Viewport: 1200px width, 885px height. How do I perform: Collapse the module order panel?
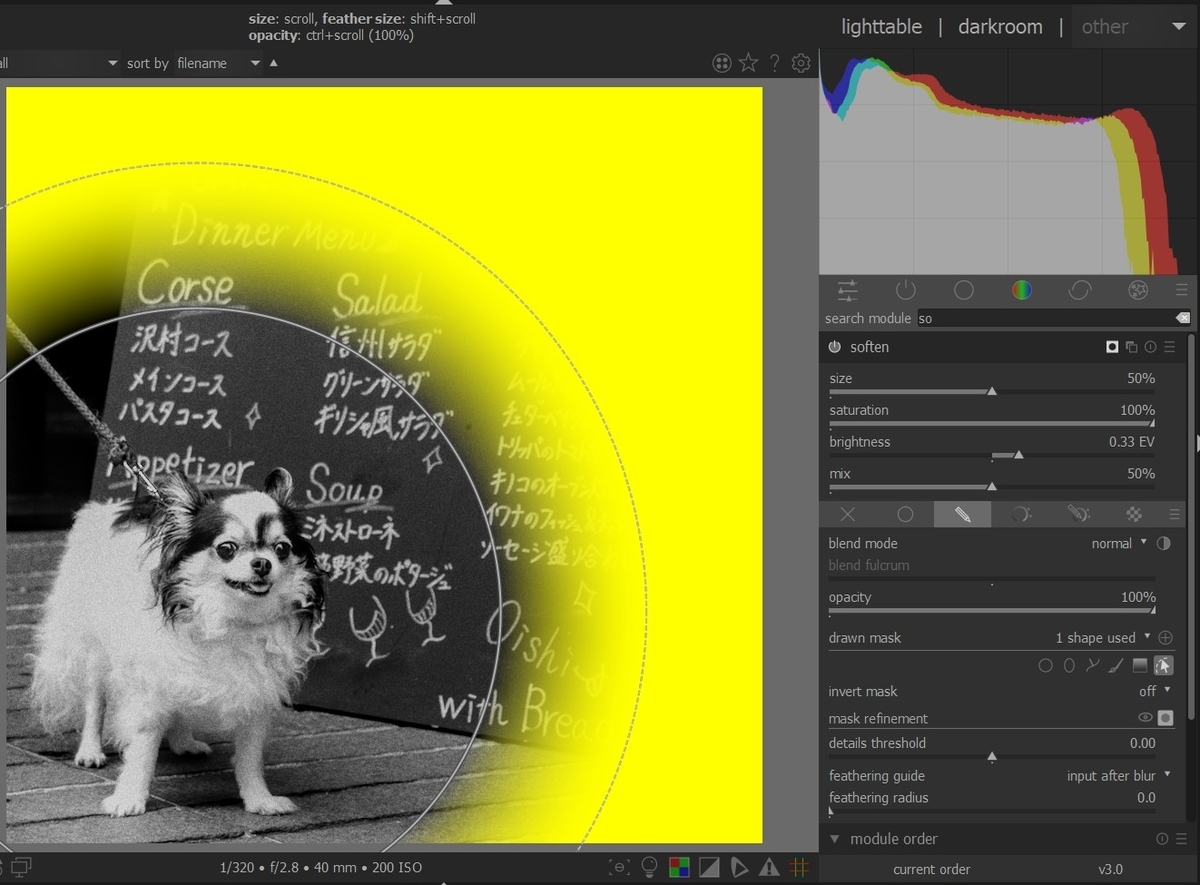(835, 839)
